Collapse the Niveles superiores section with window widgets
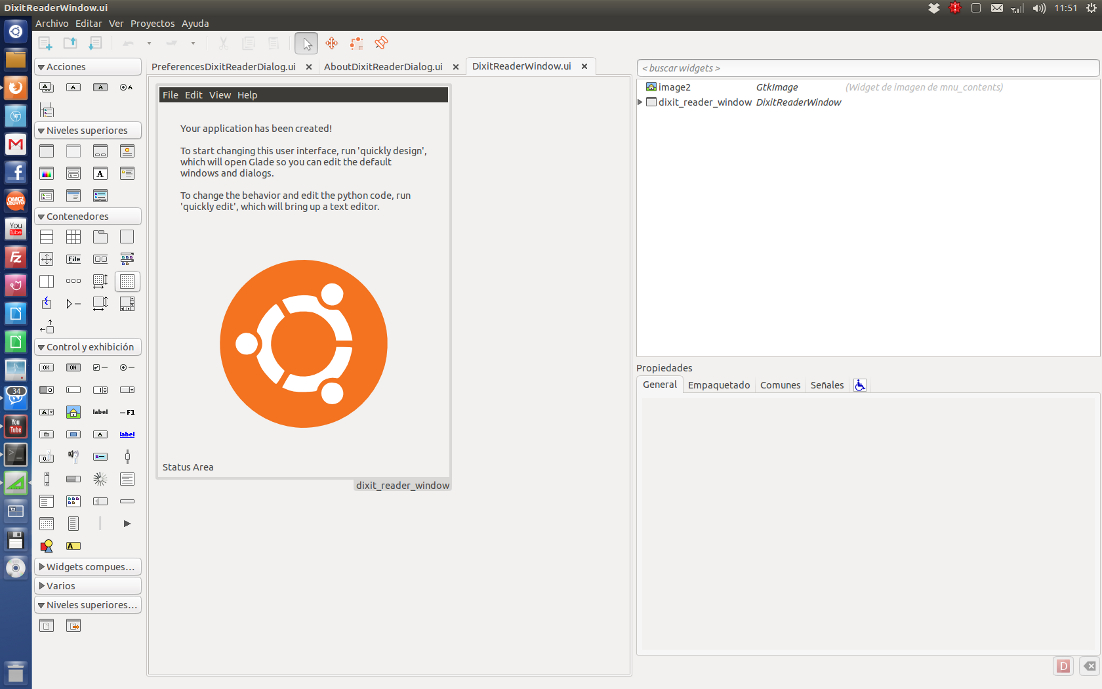The width and height of the screenshot is (1102, 689). 88,131
